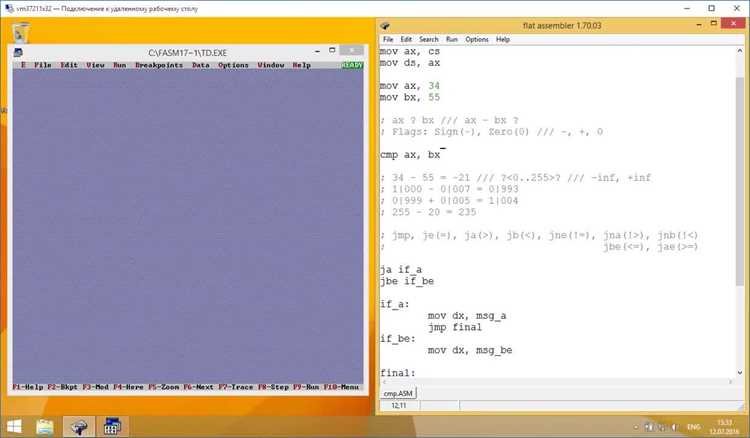Viewport: 750px width, 438px height.
Task: Click the remote desktop title bar icon
Action: (9, 8)
